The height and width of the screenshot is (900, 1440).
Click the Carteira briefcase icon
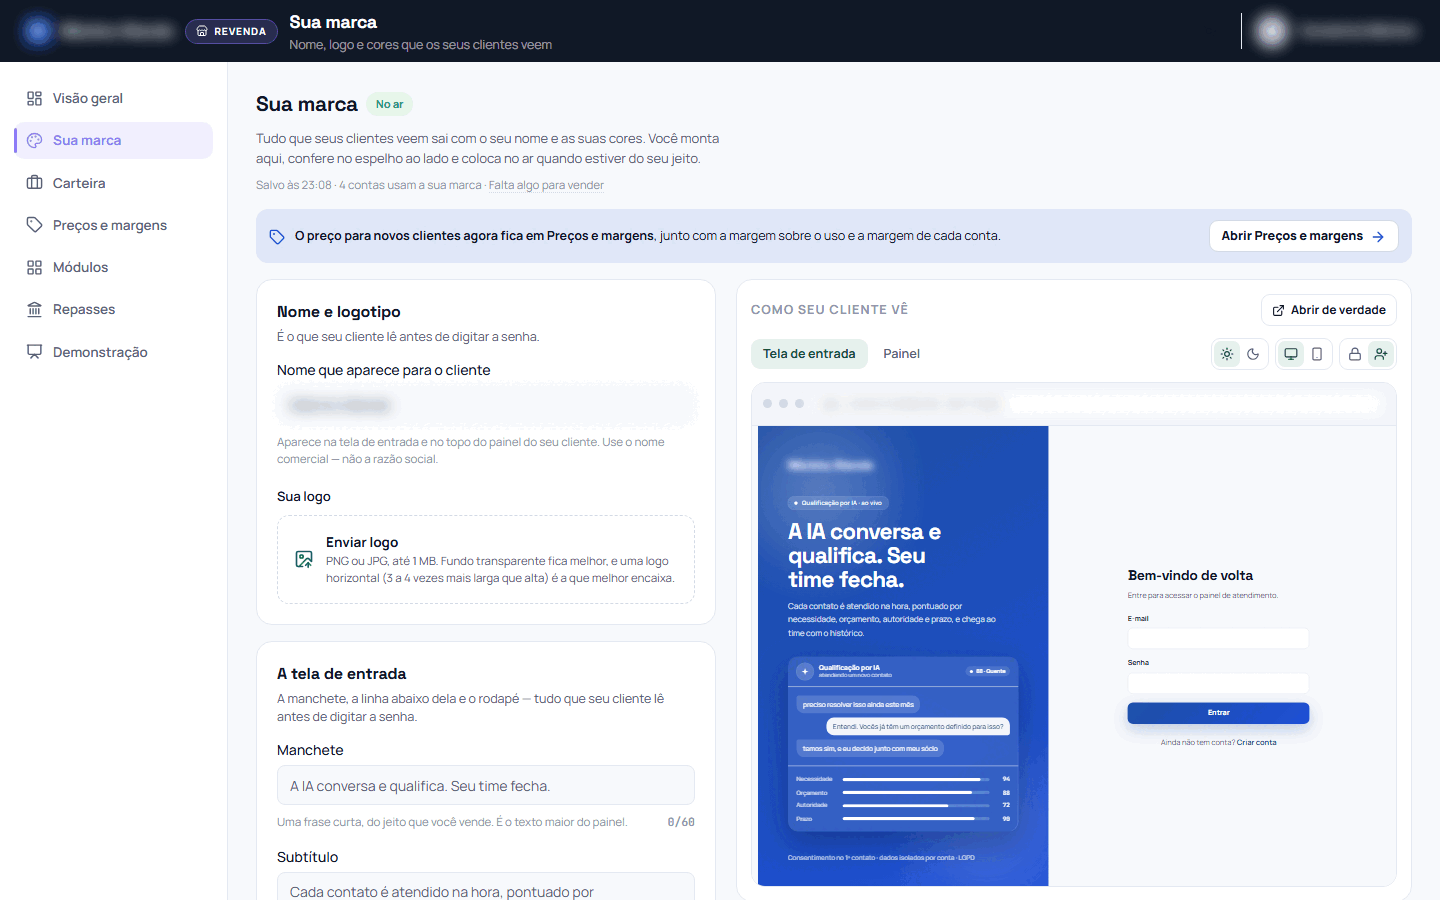35,183
